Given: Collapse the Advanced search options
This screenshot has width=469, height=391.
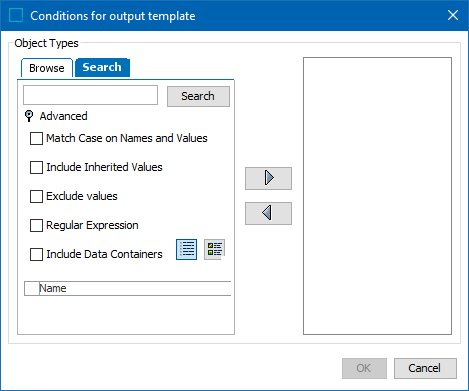Looking at the screenshot, I should [63, 116].
